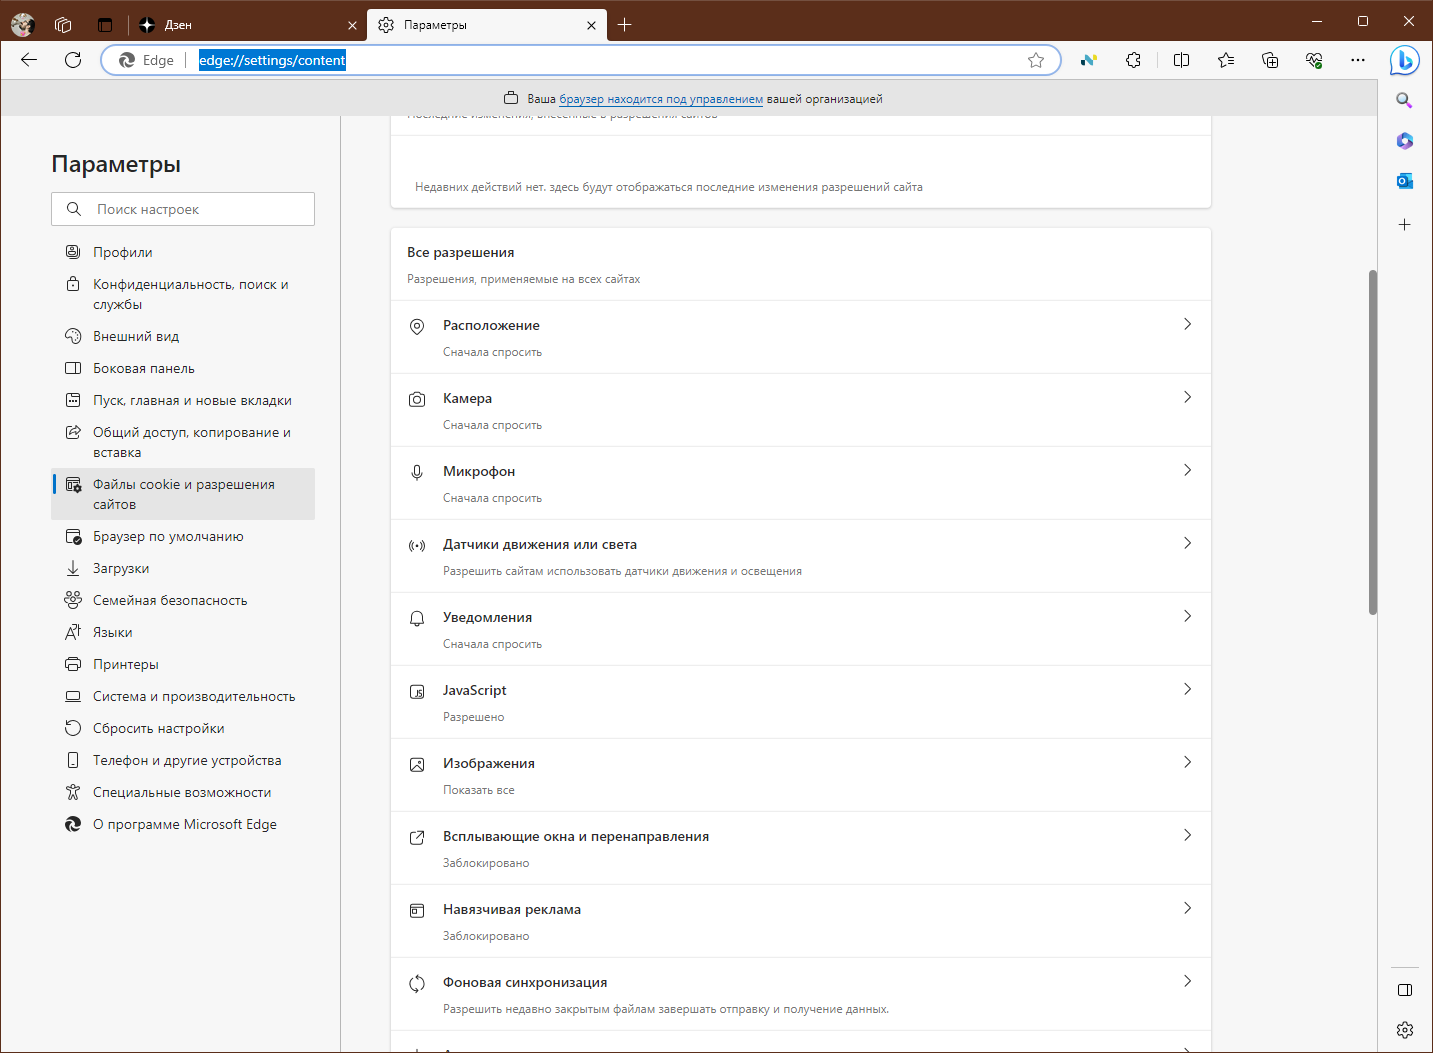Image resolution: width=1433 pixels, height=1053 pixels.
Task: Expand Микрофон permission chevron
Action: click(1187, 470)
